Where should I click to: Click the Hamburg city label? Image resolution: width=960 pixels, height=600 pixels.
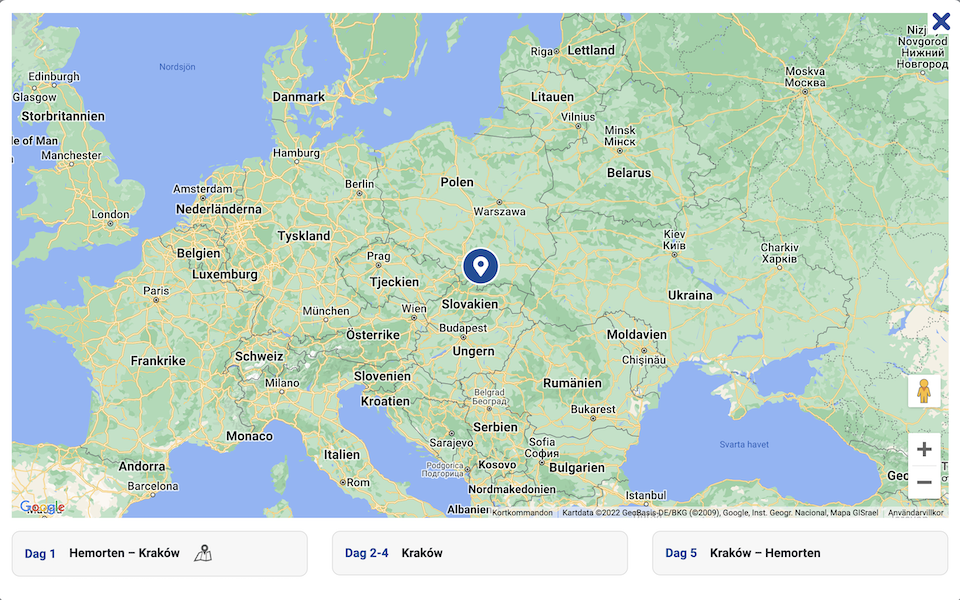[x=296, y=152]
